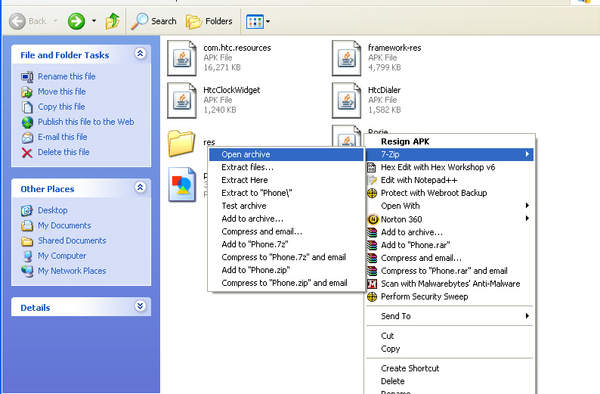Choose Edit with Notepad++
The image size is (600, 394).
[450, 180]
